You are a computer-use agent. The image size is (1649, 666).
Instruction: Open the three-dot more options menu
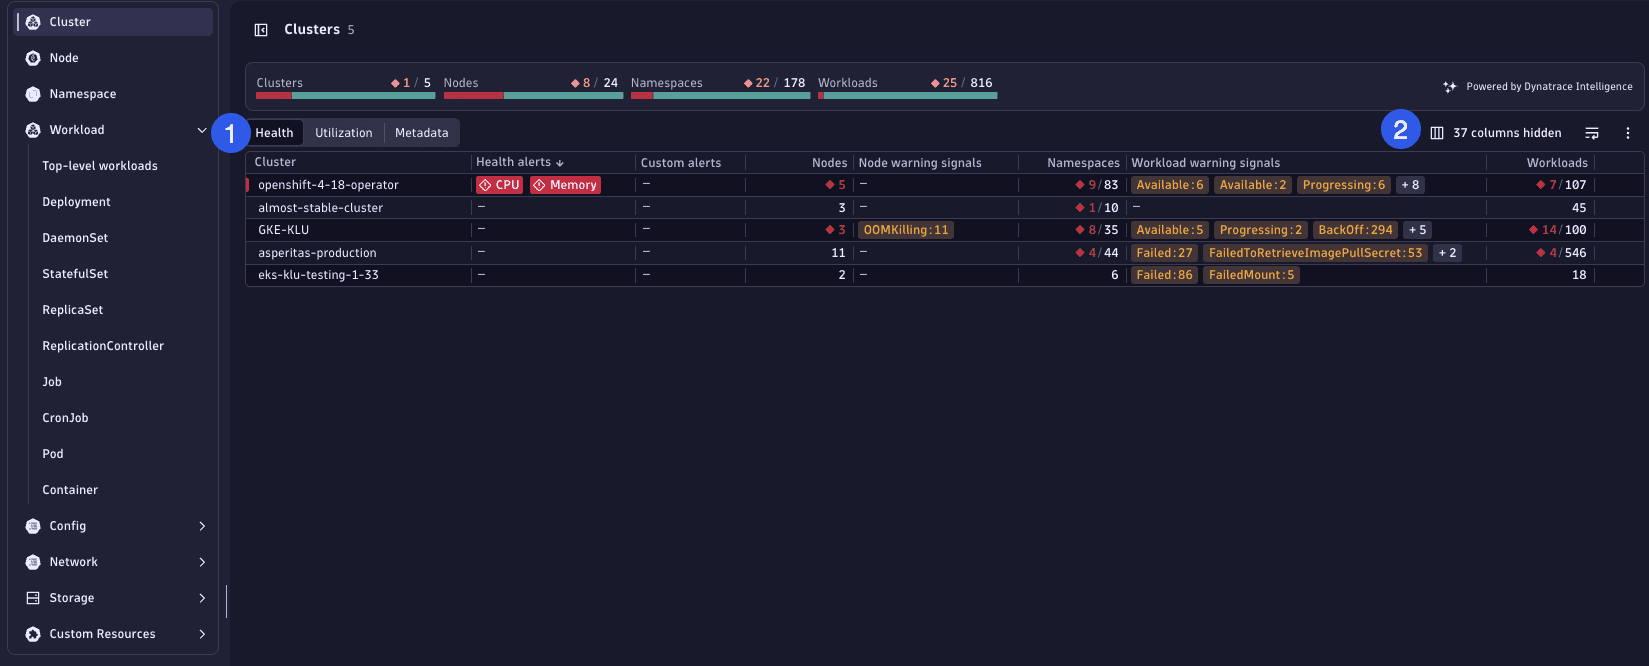click(1627, 133)
